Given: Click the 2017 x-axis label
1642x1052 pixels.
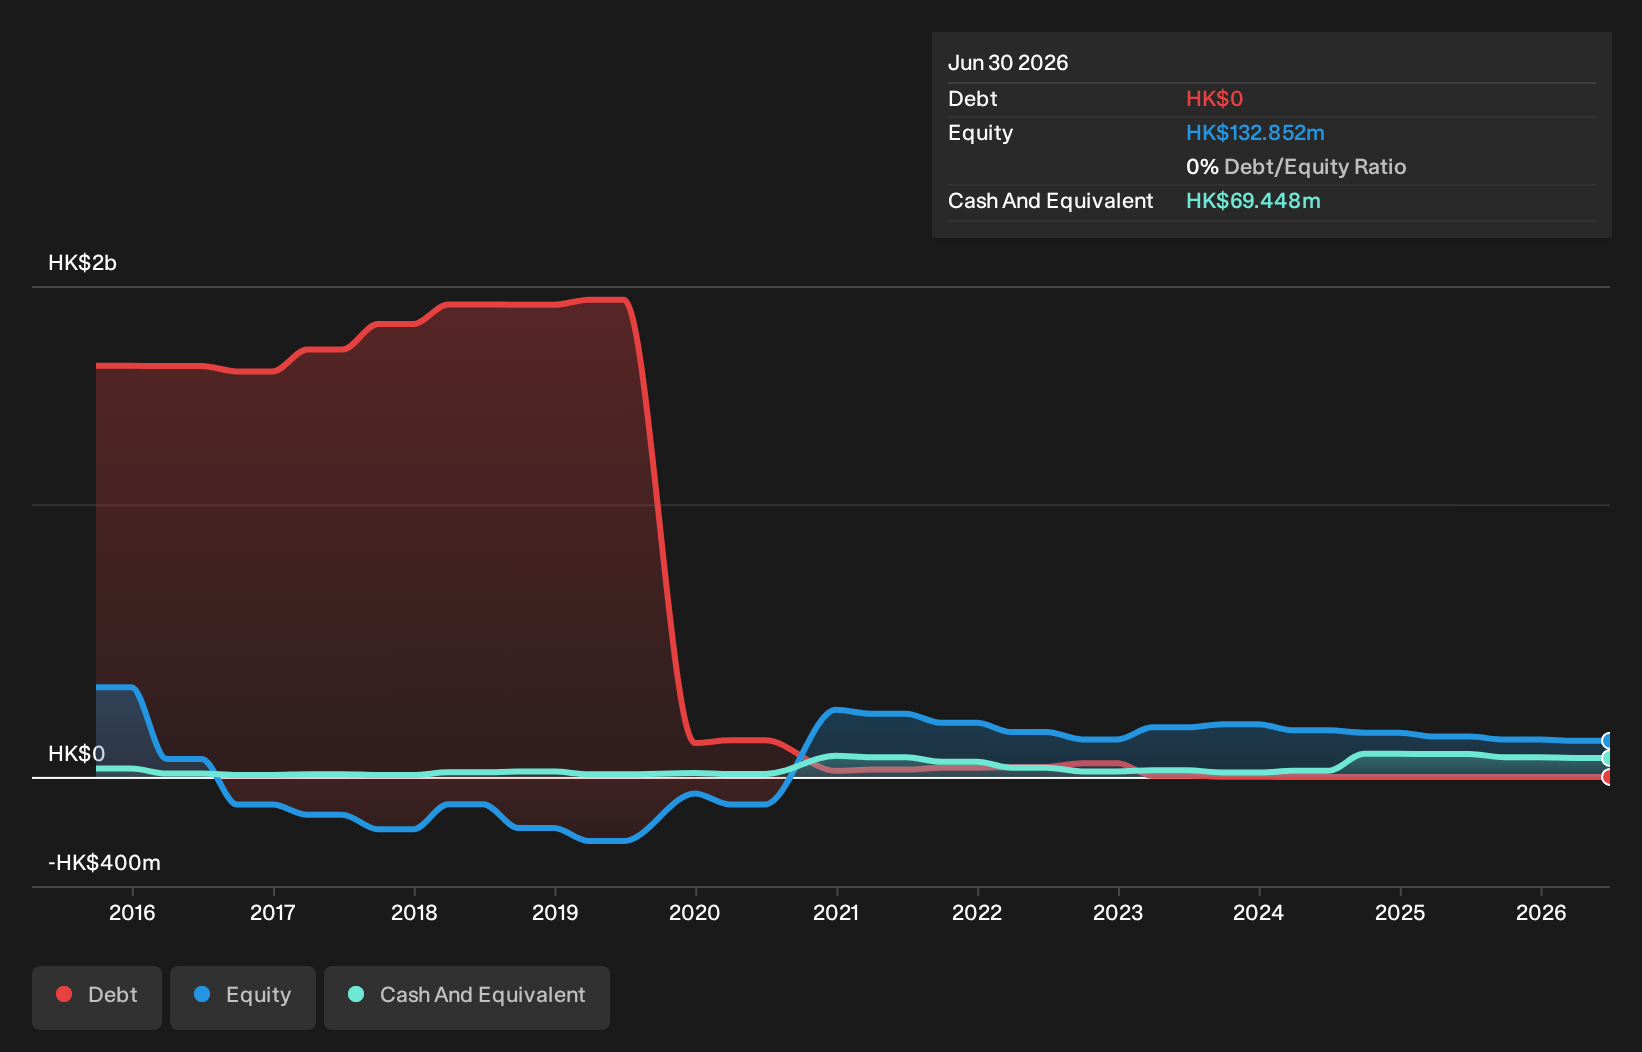Looking at the screenshot, I should pos(273,912).
